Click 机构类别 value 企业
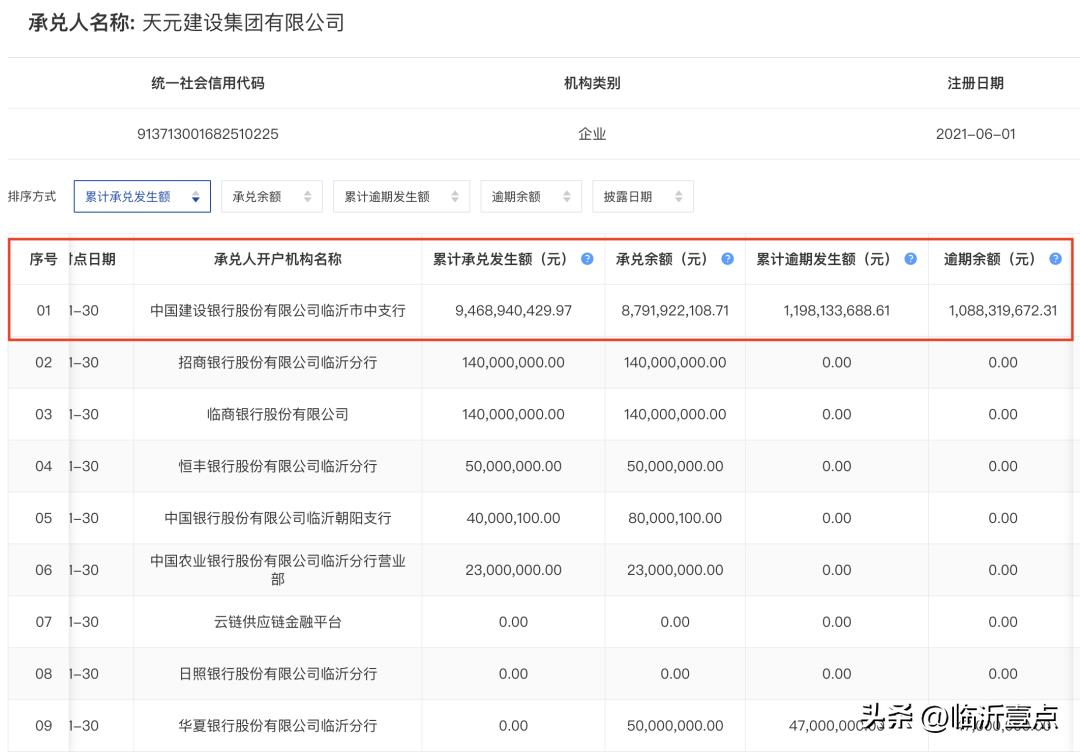This screenshot has height=752, width=1080. pyautogui.click(x=592, y=134)
